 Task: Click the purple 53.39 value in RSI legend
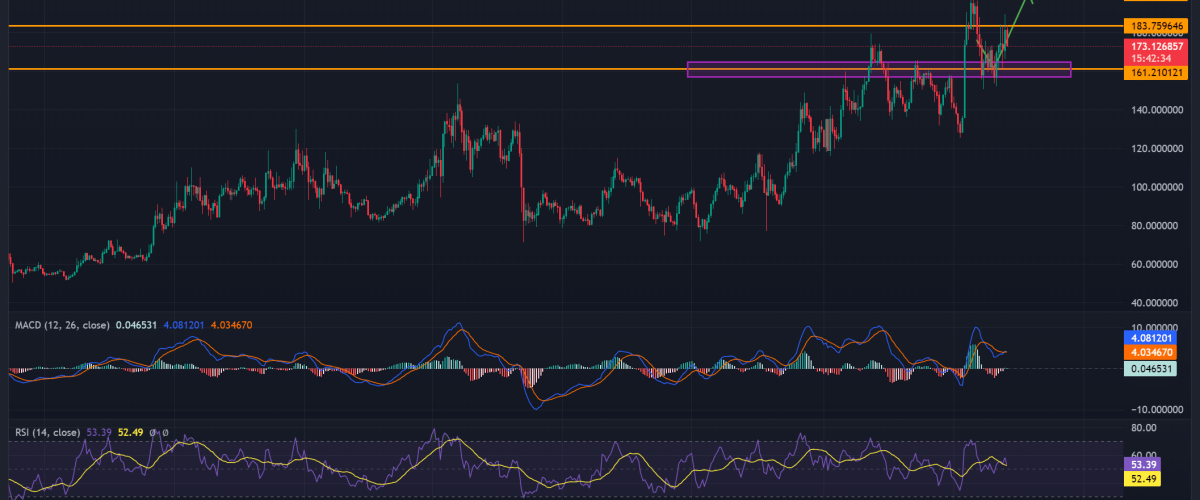click(x=101, y=432)
